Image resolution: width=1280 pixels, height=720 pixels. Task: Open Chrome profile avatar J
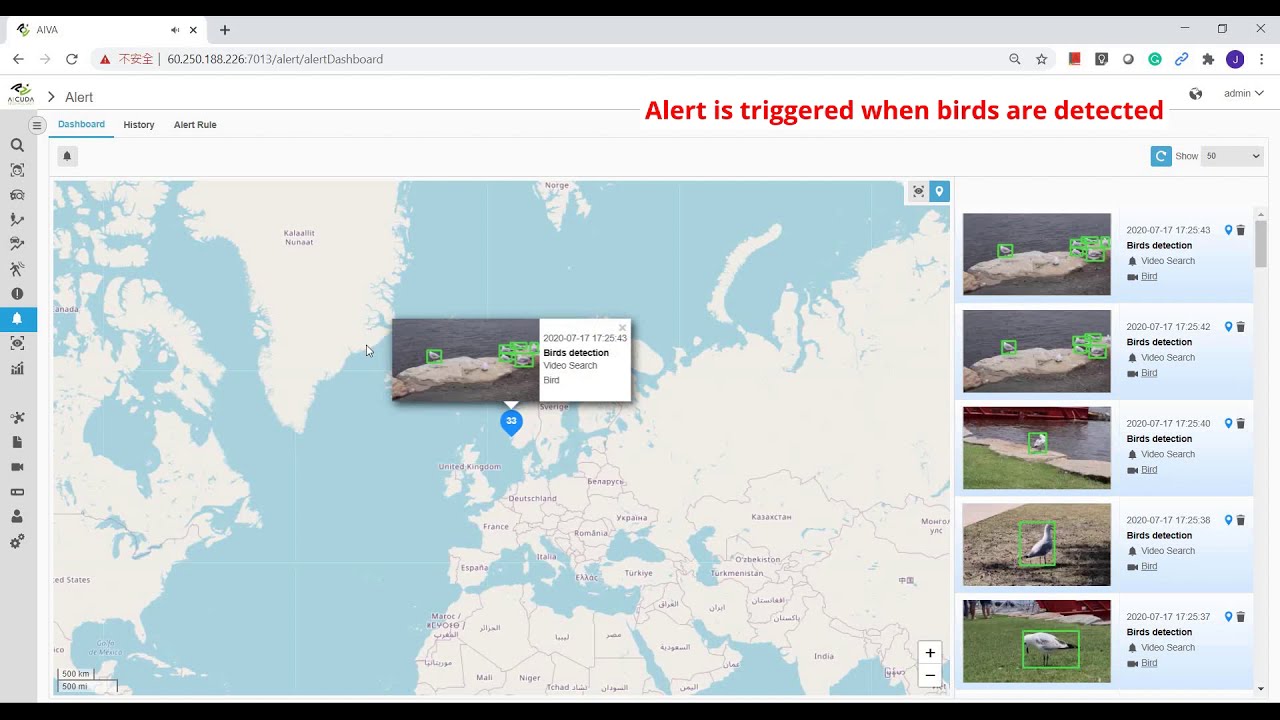(x=1235, y=59)
